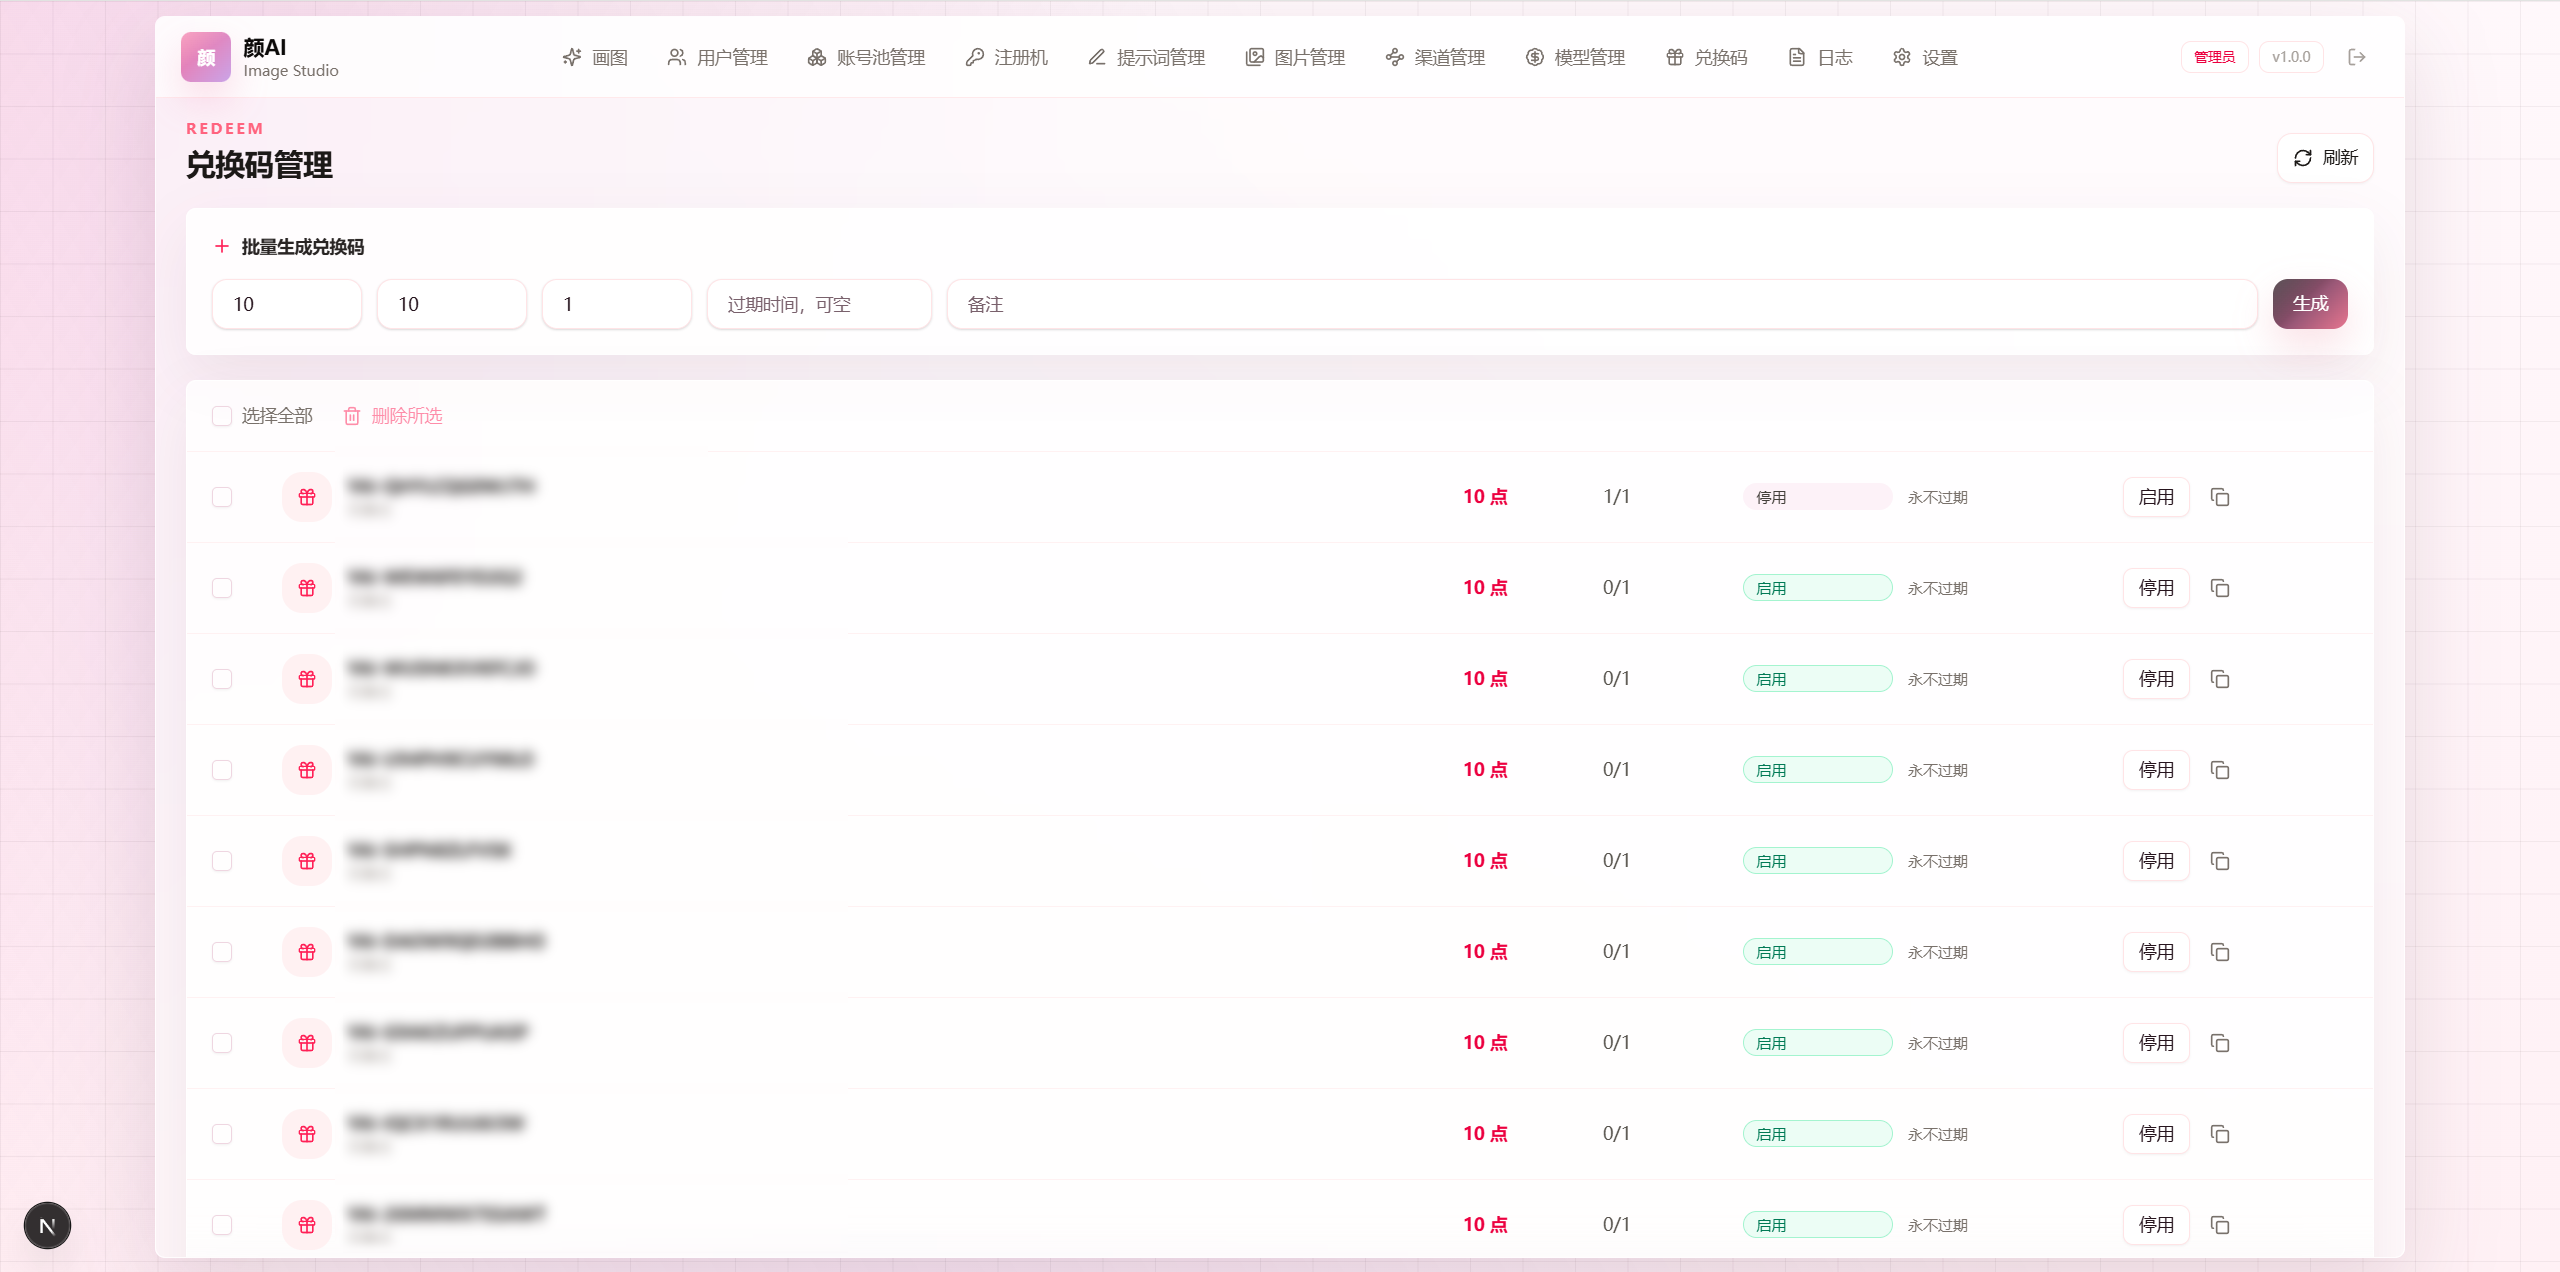Screen dimensions: 2560x1272
Task: Click the 批量生成兑换码 section heading
Action: coord(302,247)
